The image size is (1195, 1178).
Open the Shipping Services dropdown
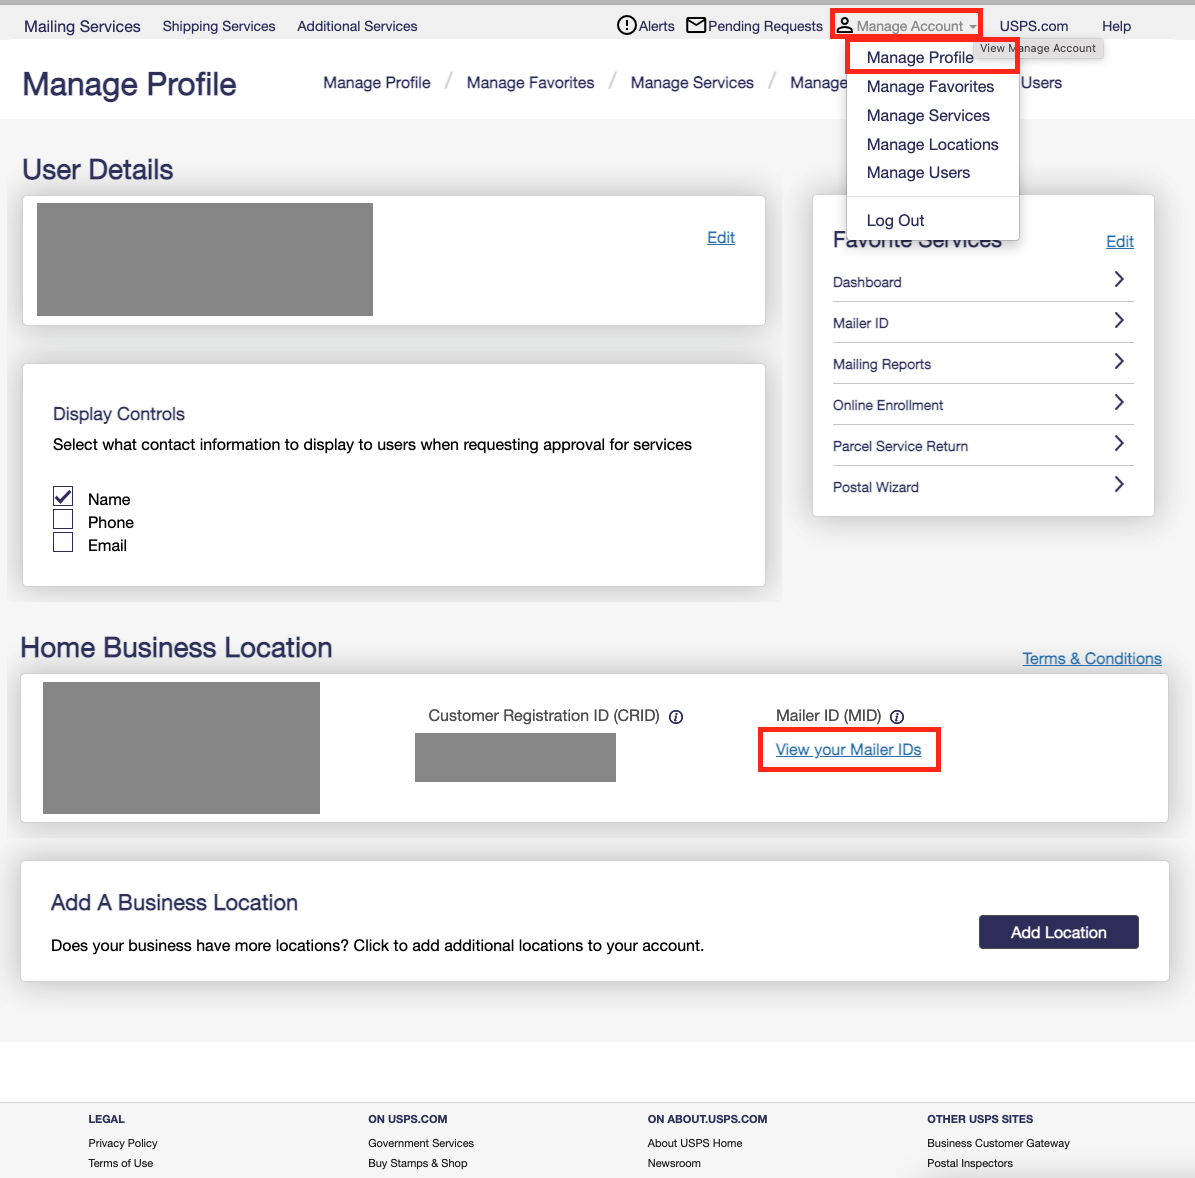tap(219, 26)
